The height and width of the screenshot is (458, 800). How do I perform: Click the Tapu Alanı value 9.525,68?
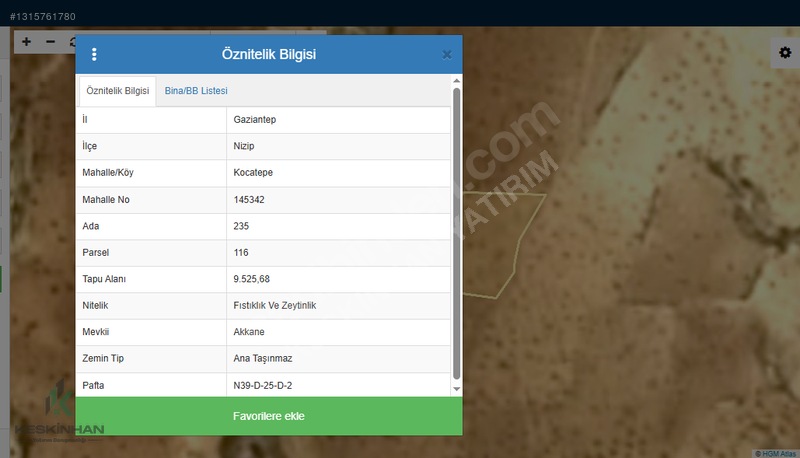tap(252, 279)
